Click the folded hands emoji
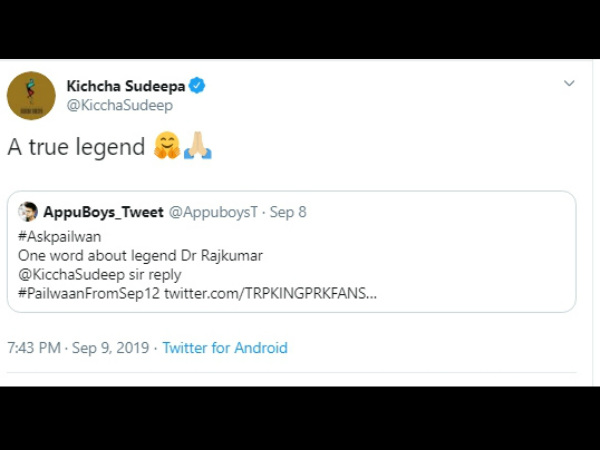Image resolution: width=600 pixels, height=450 pixels. (197, 148)
